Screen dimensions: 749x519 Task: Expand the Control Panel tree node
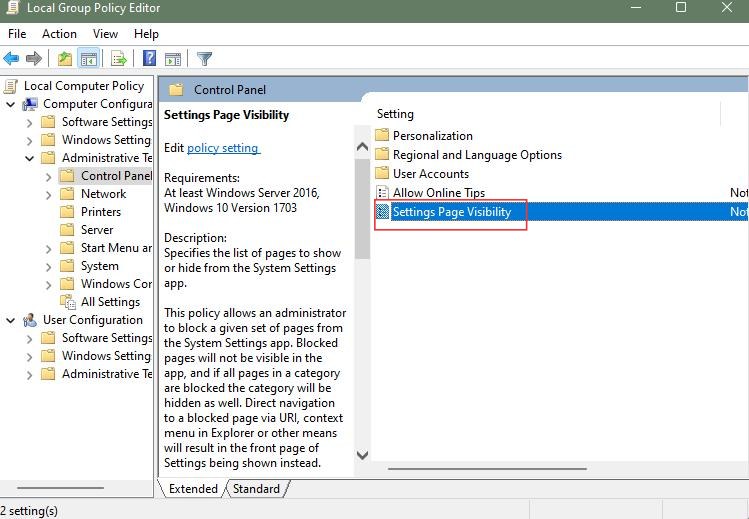point(48,177)
